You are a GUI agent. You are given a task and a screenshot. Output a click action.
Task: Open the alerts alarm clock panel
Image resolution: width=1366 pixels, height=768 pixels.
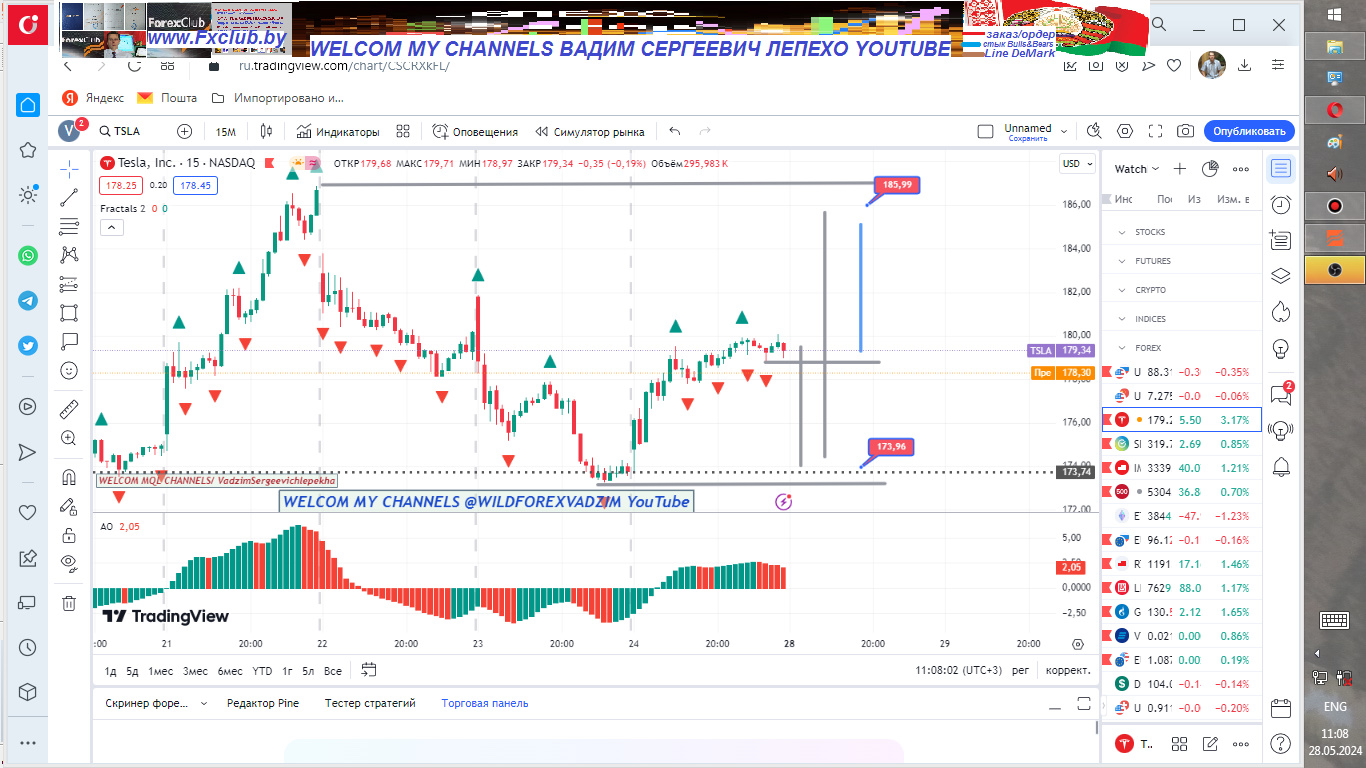point(1281,204)
